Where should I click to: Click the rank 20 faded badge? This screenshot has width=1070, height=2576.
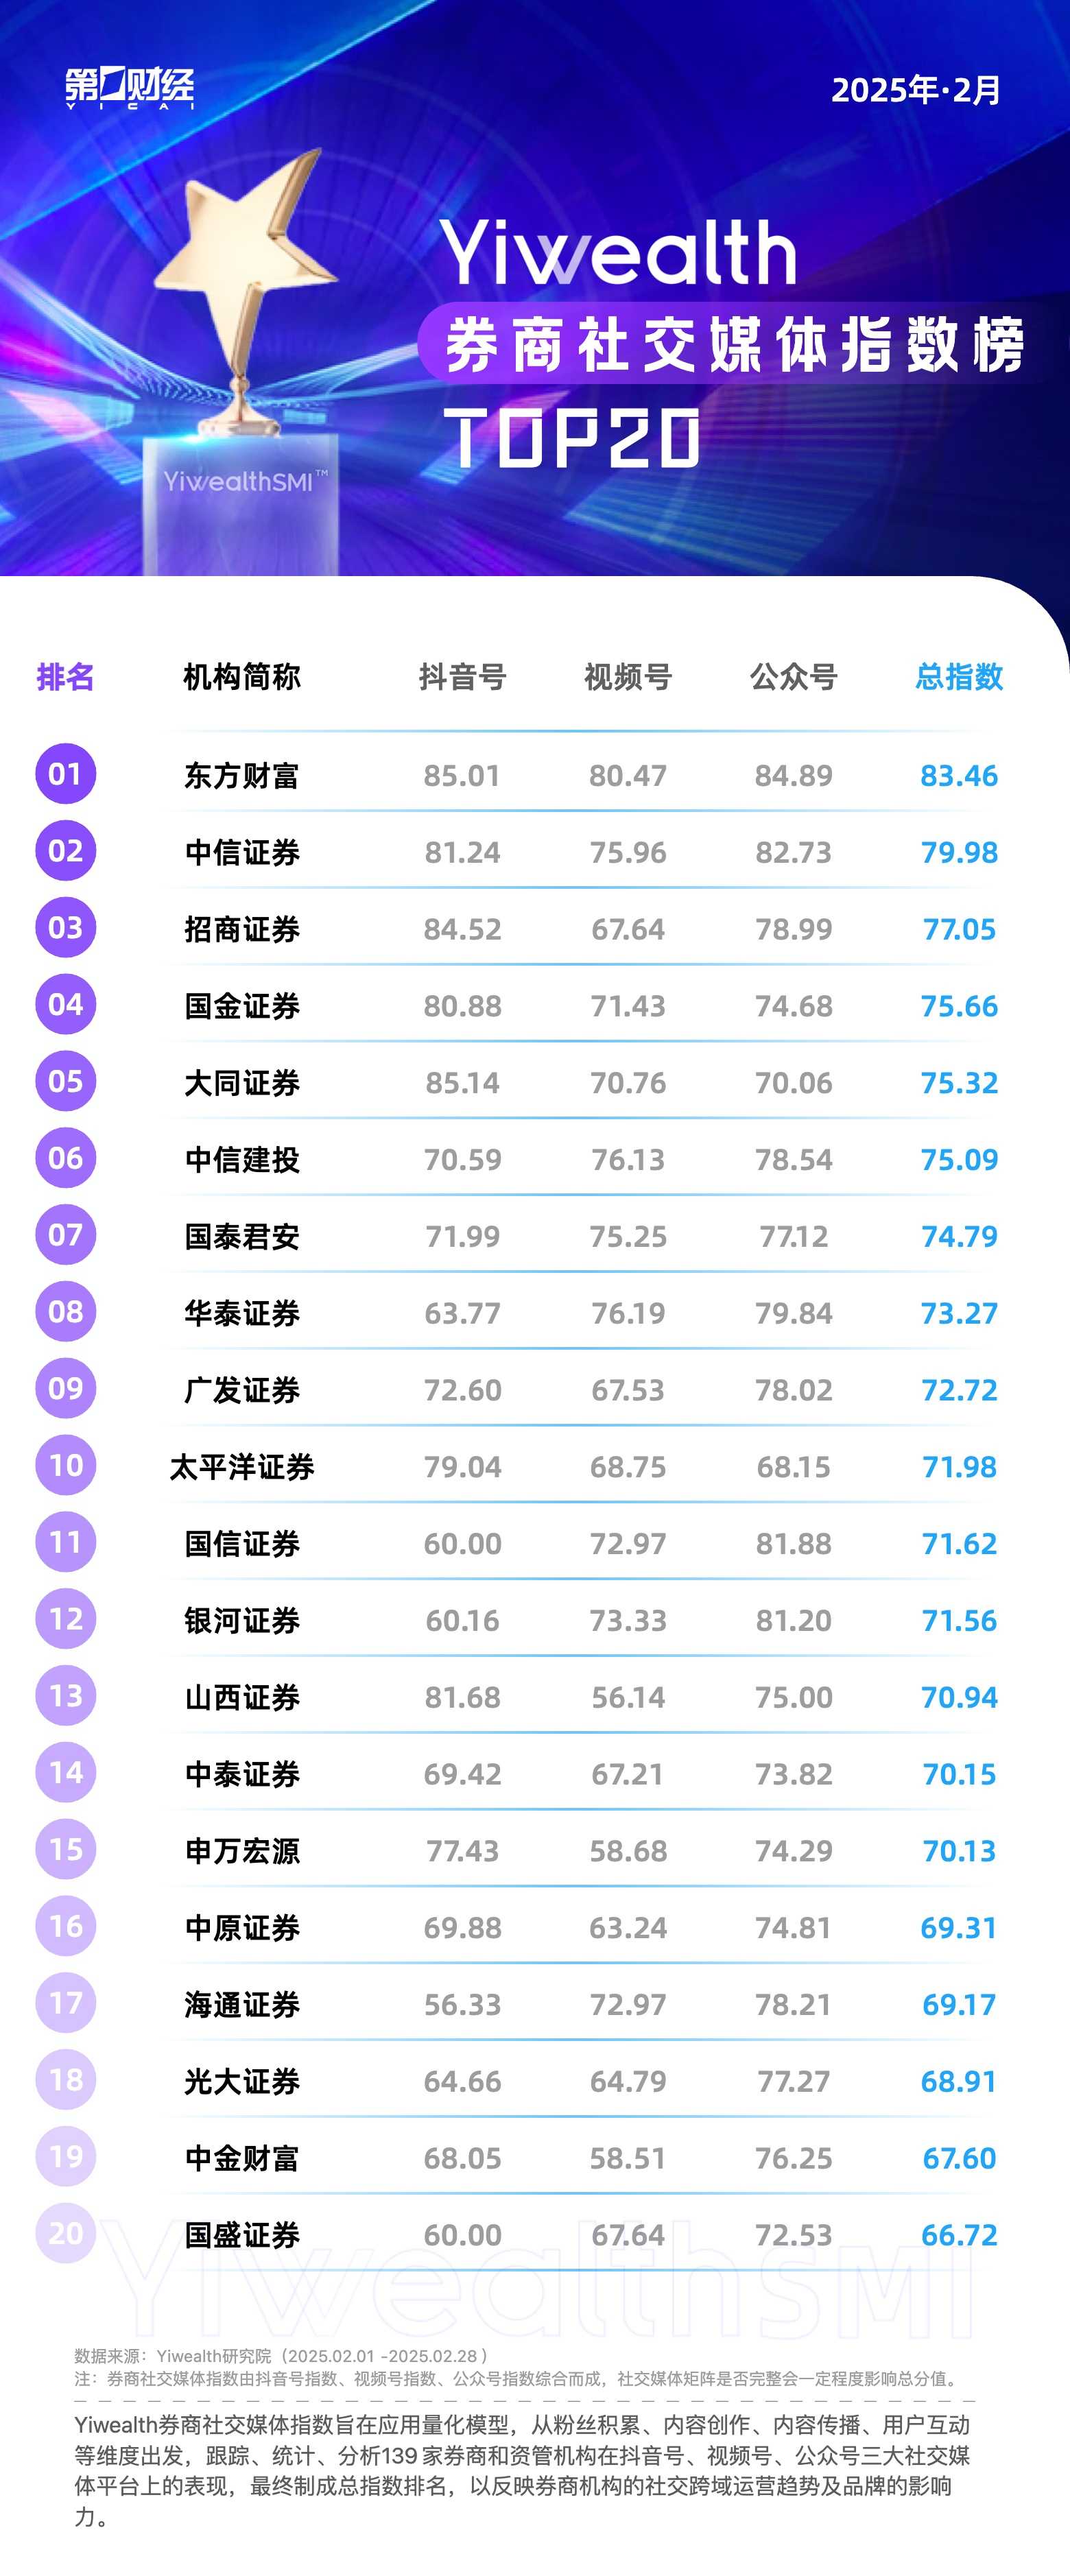pyautogui.click(x=66, y=2233)
